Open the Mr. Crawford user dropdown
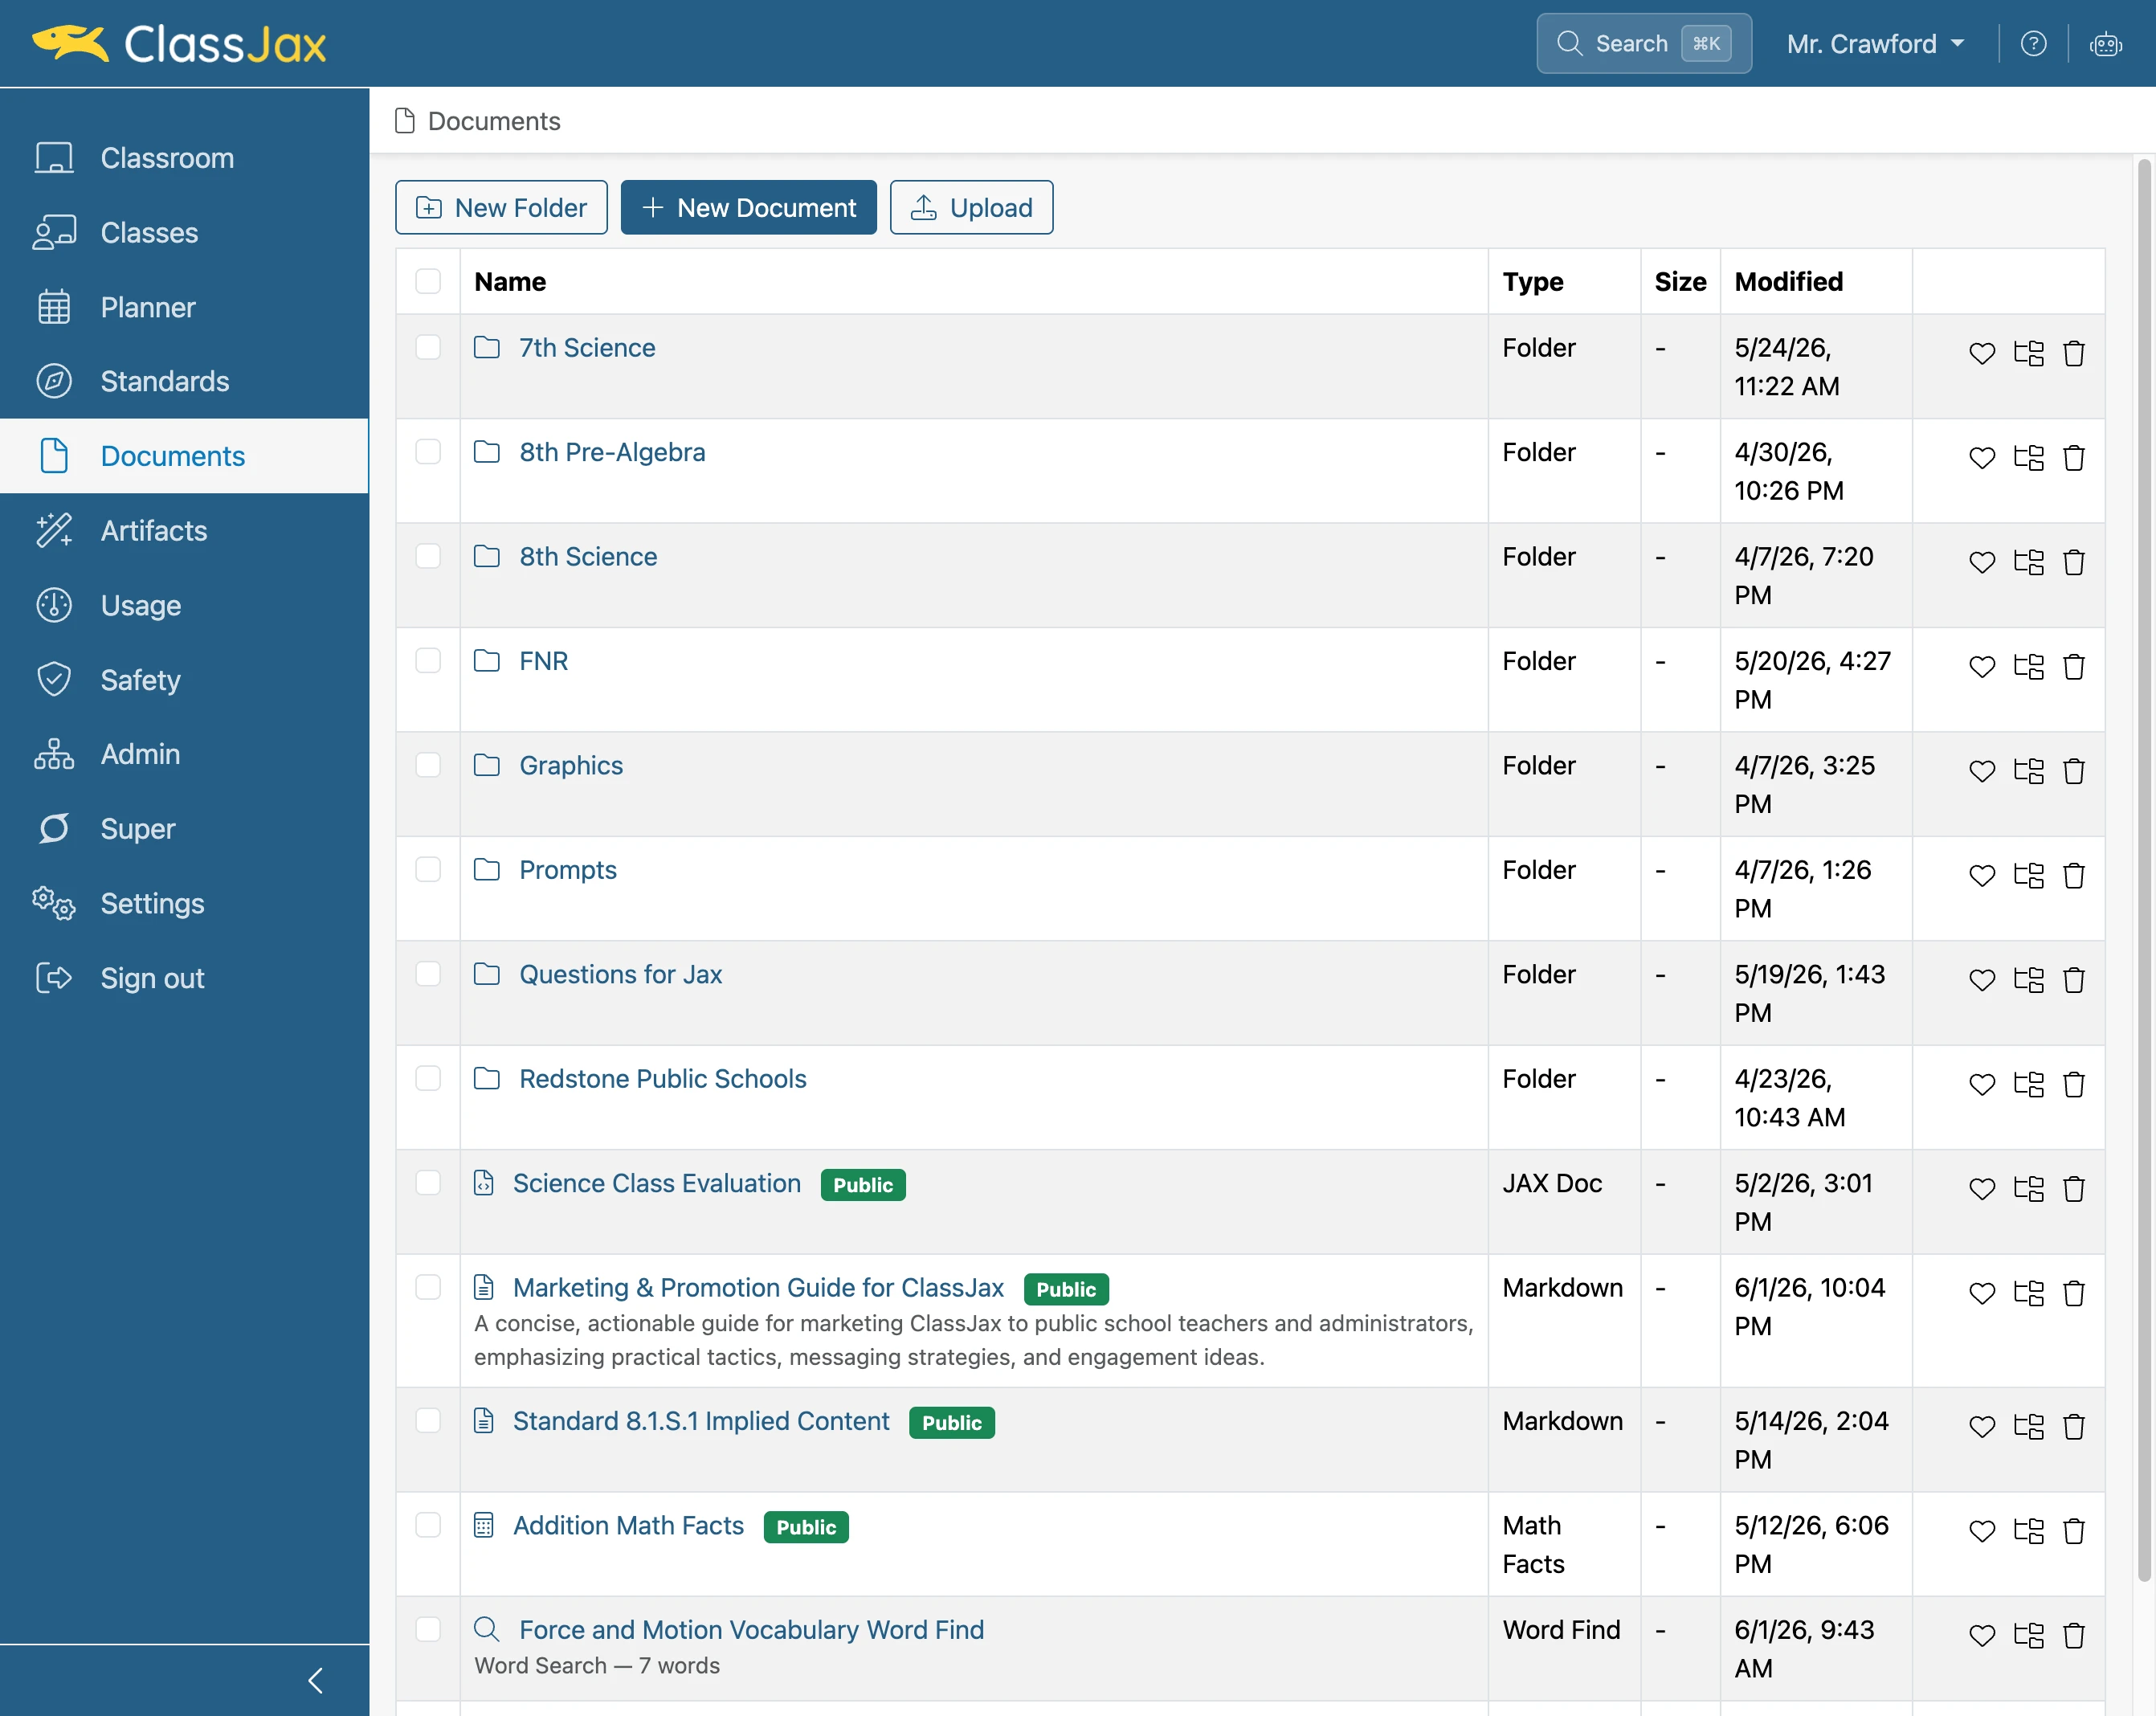Viewport: 2156px width, 1716px height. click(x=1875, y=44)
